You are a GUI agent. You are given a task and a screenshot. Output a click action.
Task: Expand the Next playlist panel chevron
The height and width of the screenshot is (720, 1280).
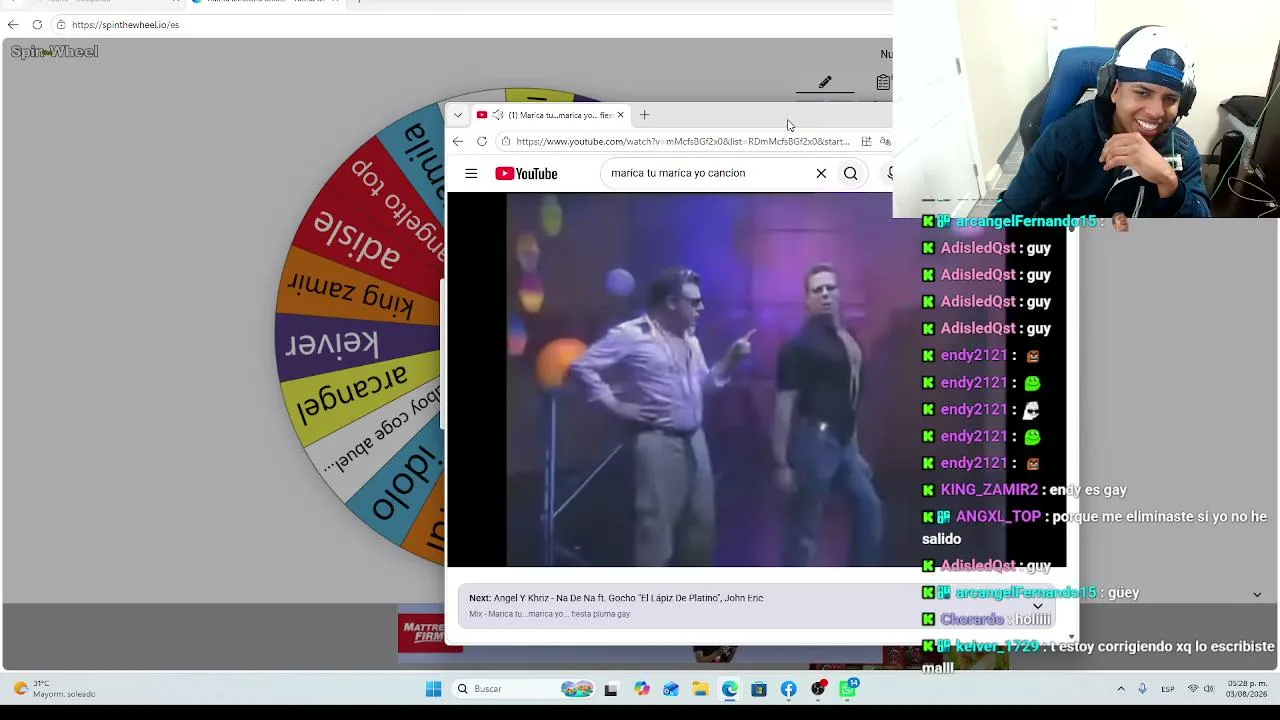pyautogui.click(x=1038, y=606)
